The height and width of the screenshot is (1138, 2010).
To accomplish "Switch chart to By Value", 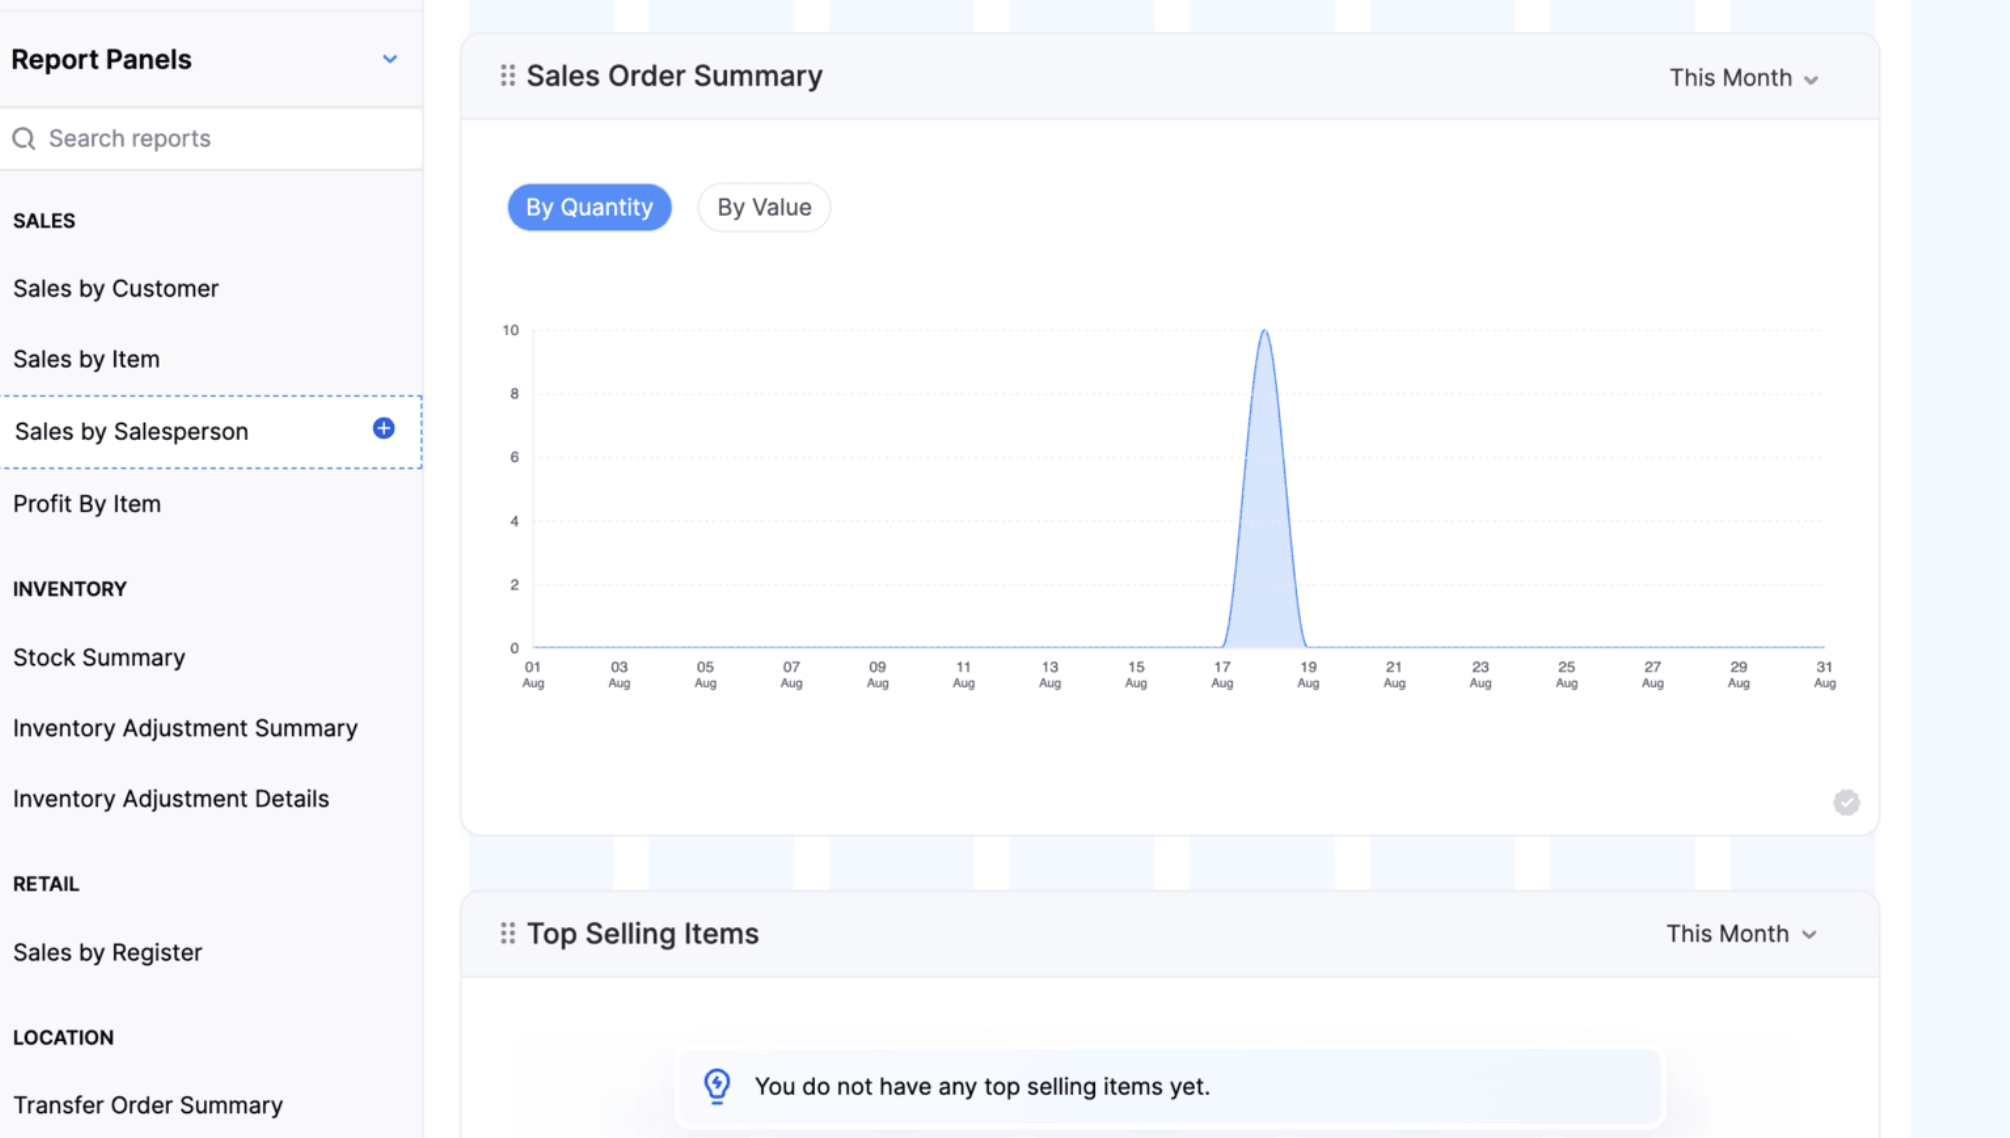I will pyautogui.click(x=764, y=207).
